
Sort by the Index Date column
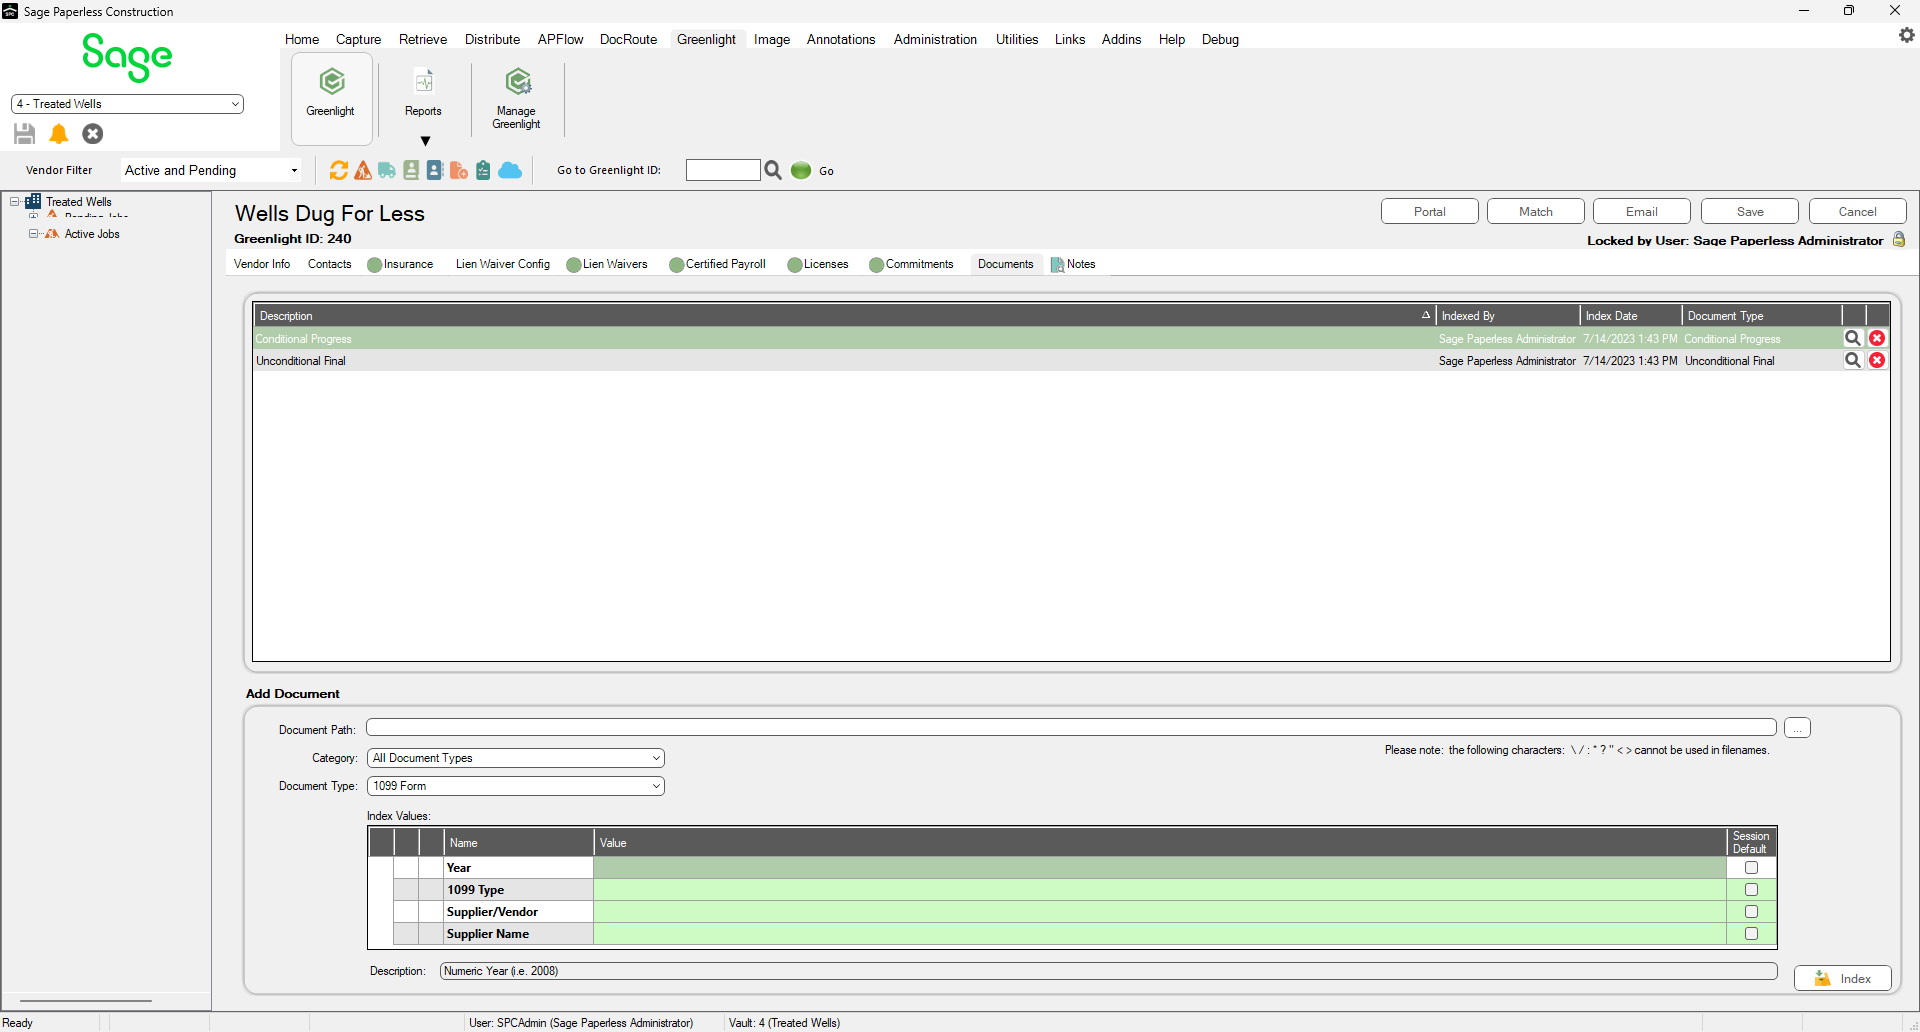pos(1631,316)
